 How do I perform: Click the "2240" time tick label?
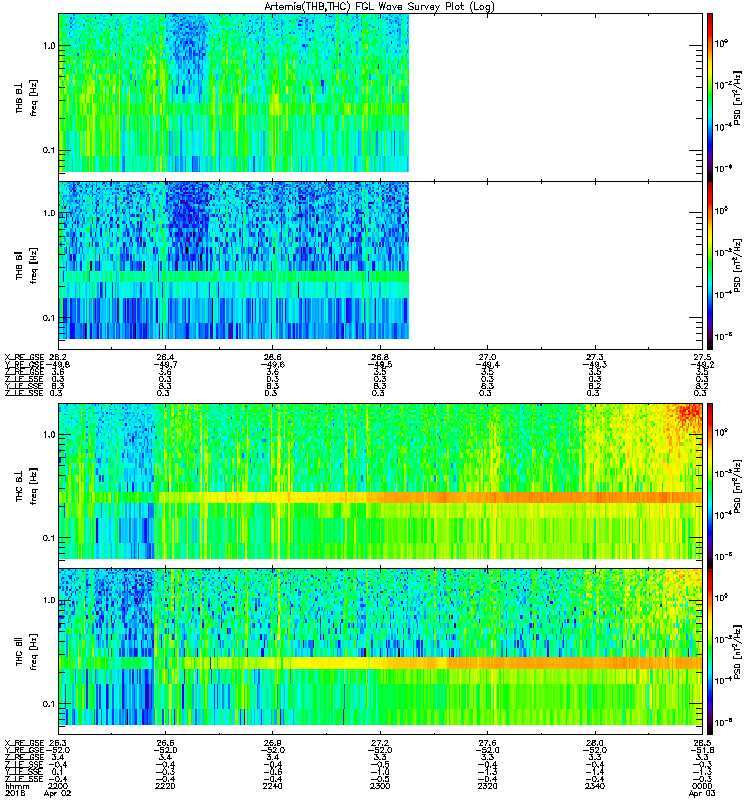click(272, 786)
